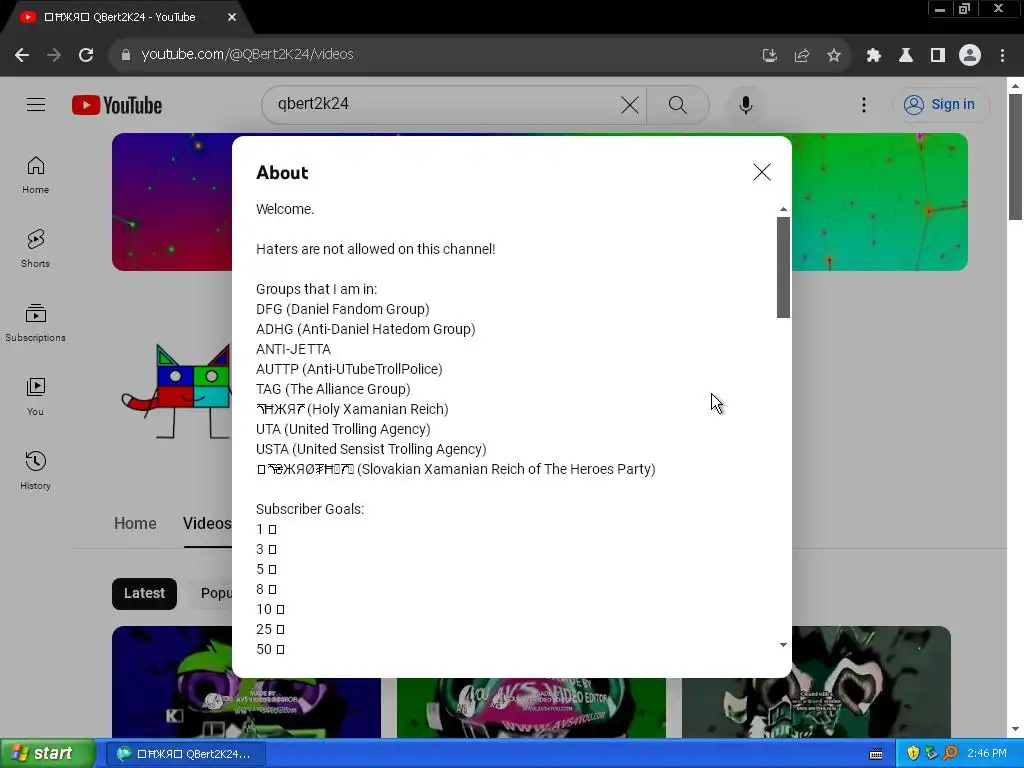
Task: Click the on-screen keyboard tray icon
Action: point(876,754)
